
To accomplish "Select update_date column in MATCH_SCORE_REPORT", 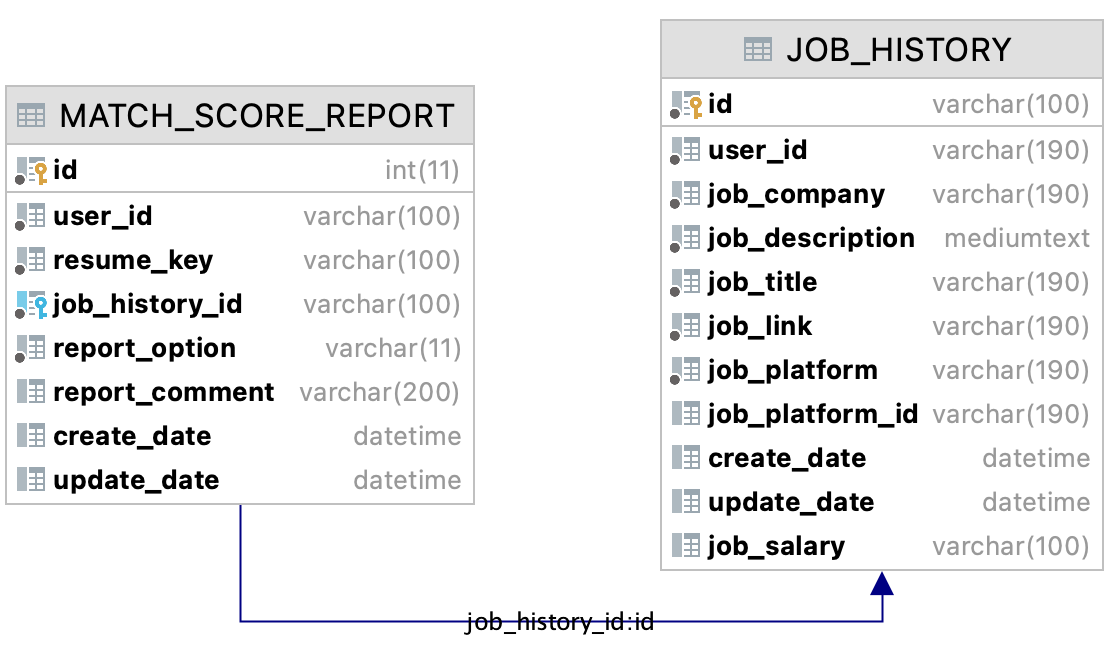I will (136, 480).
